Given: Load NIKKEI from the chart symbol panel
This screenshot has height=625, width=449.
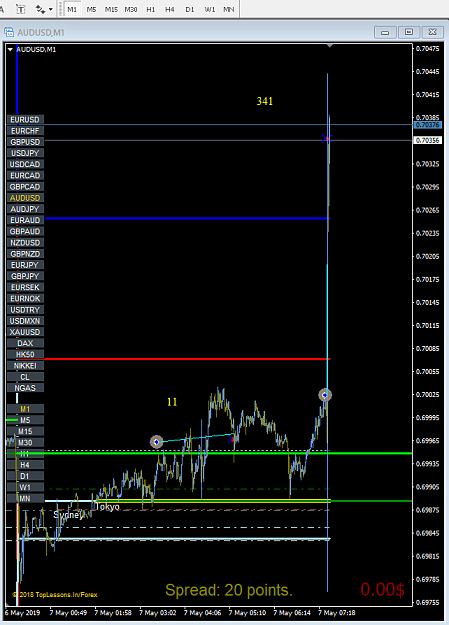Looking at the screenshot, I should (x=25, y=366).
